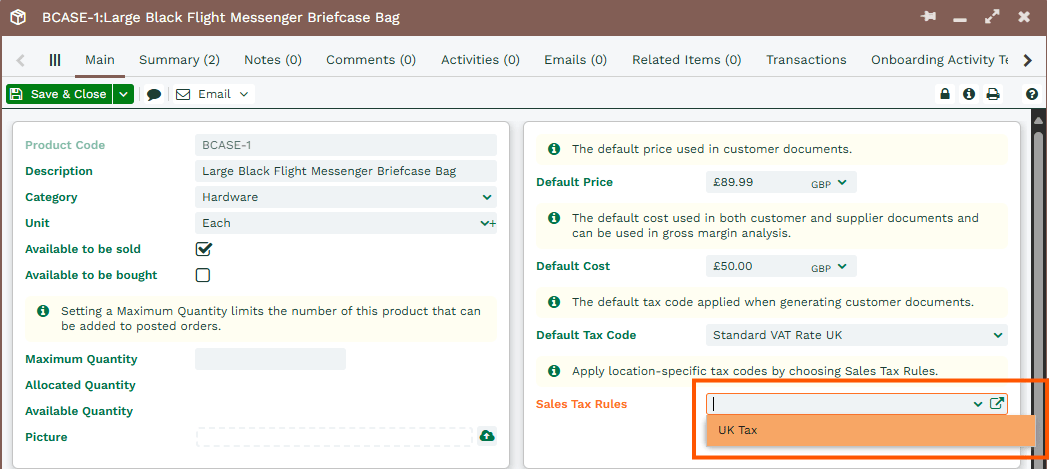Click the print icon
1050x469 pixels.
[x=993, y=94]
